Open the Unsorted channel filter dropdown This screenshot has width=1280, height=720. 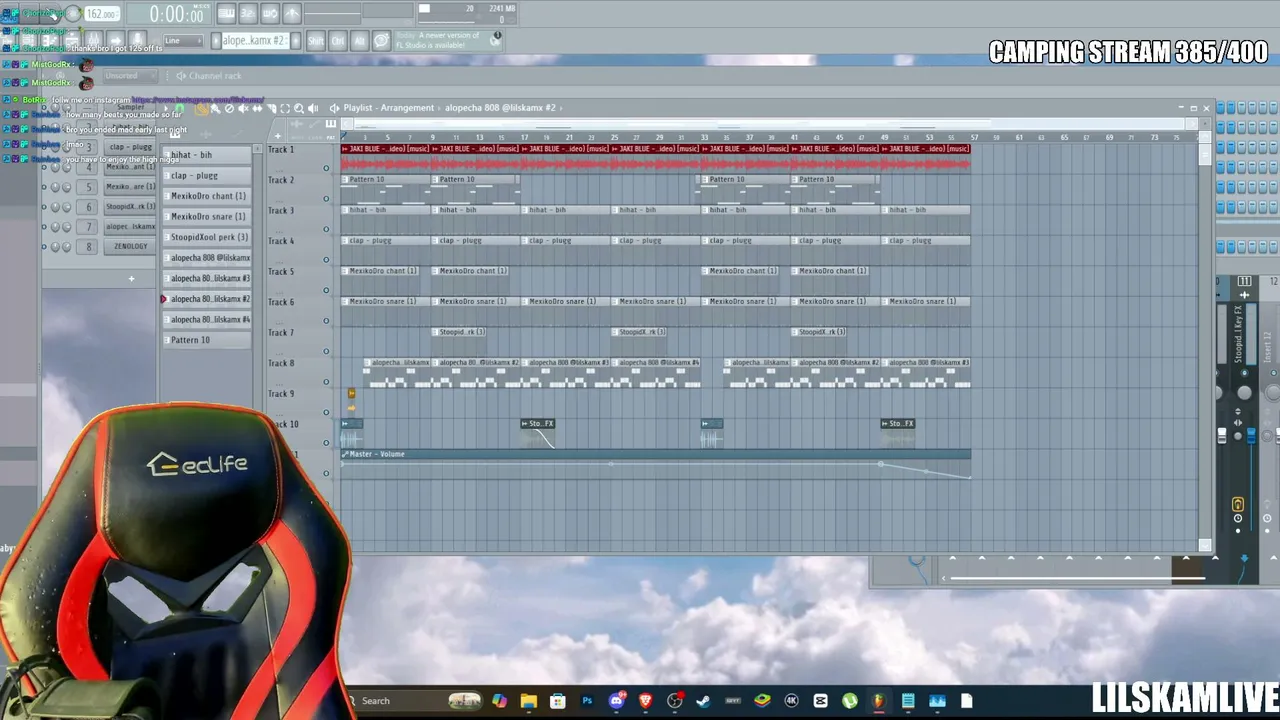coord(130,76)
